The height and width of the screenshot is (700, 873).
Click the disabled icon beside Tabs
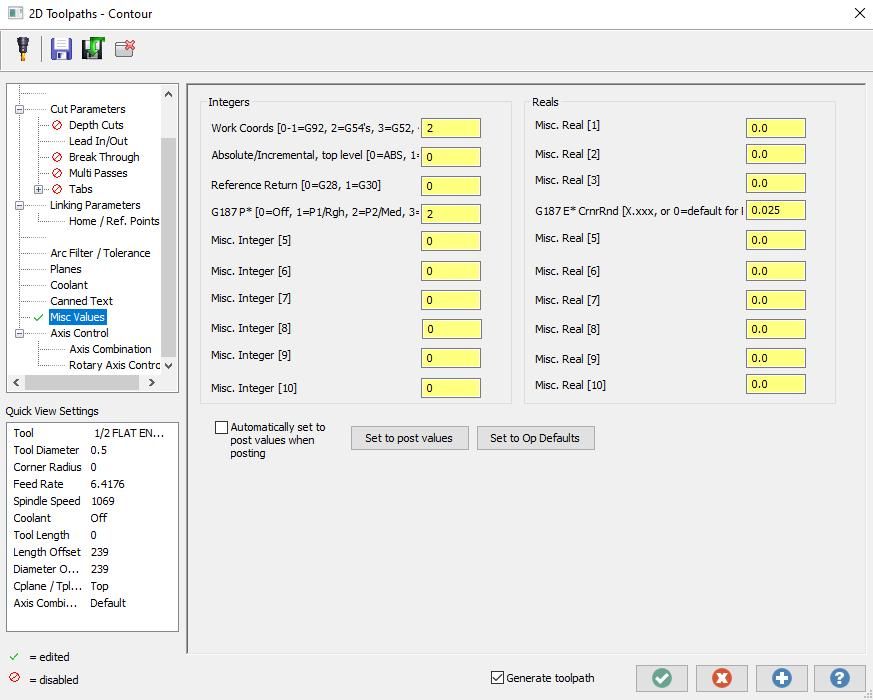57,189
